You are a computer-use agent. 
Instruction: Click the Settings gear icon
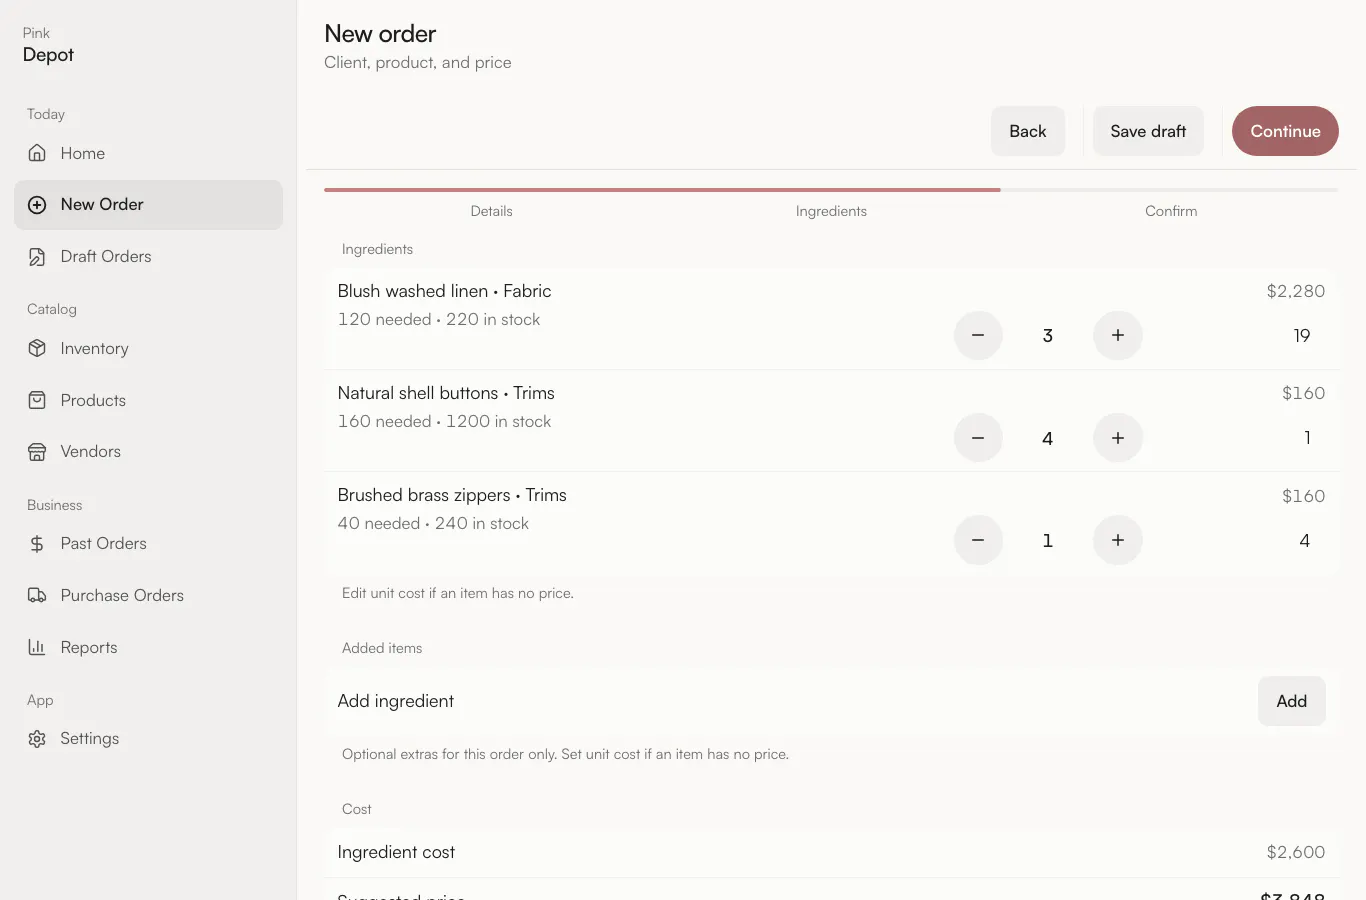tap(37, 739)
